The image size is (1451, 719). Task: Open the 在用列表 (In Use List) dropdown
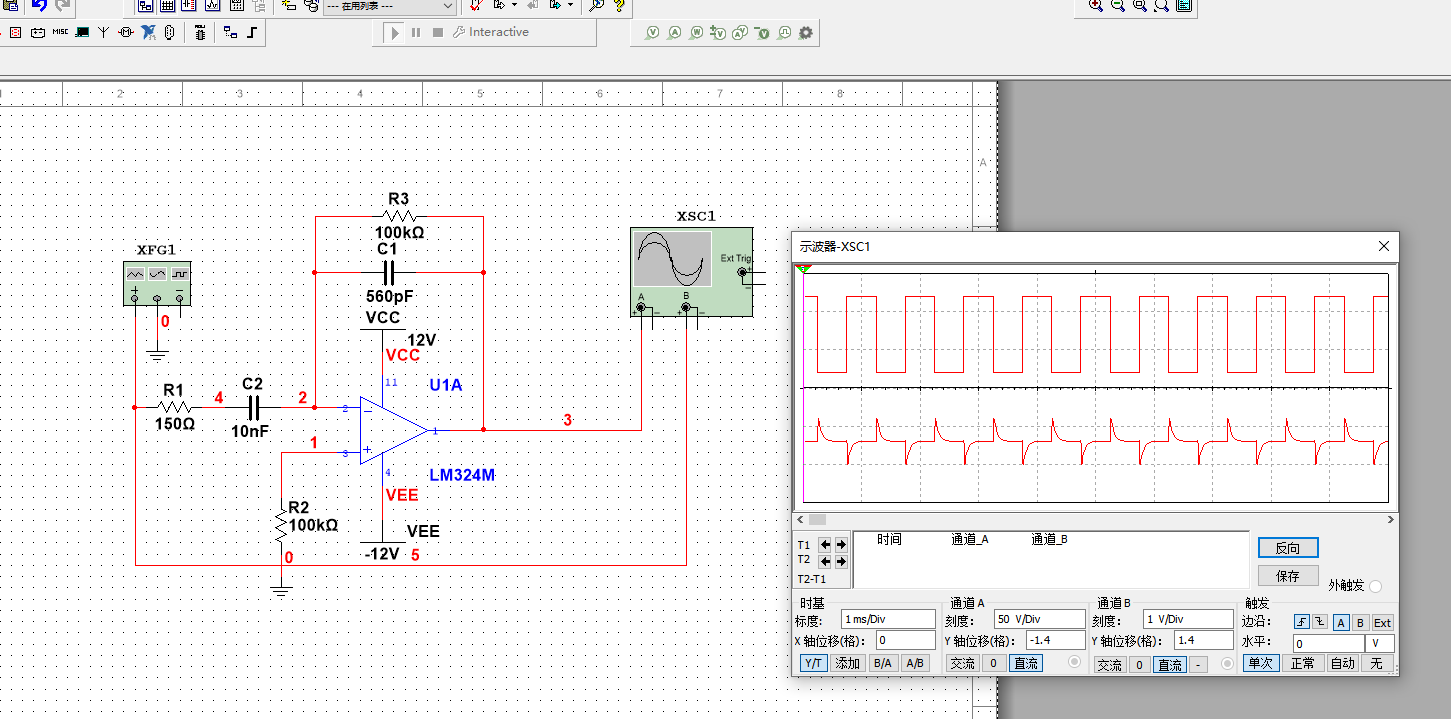(x=449, y=7)
